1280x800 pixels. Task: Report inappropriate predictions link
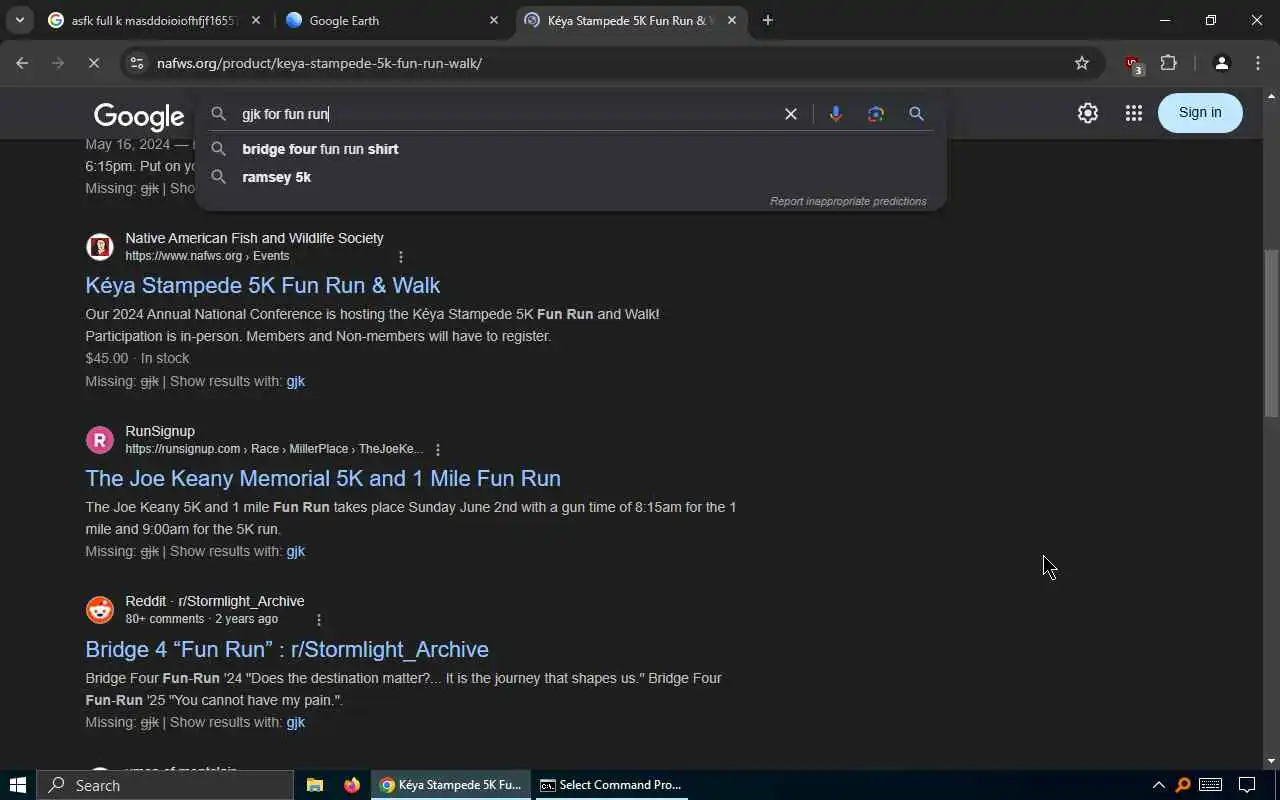tap(848, 201)
